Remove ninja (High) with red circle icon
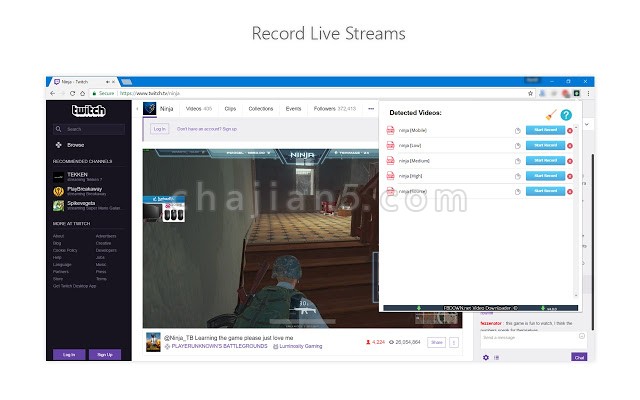The height and width of the screenshot is (400, 640). point(570,176)
